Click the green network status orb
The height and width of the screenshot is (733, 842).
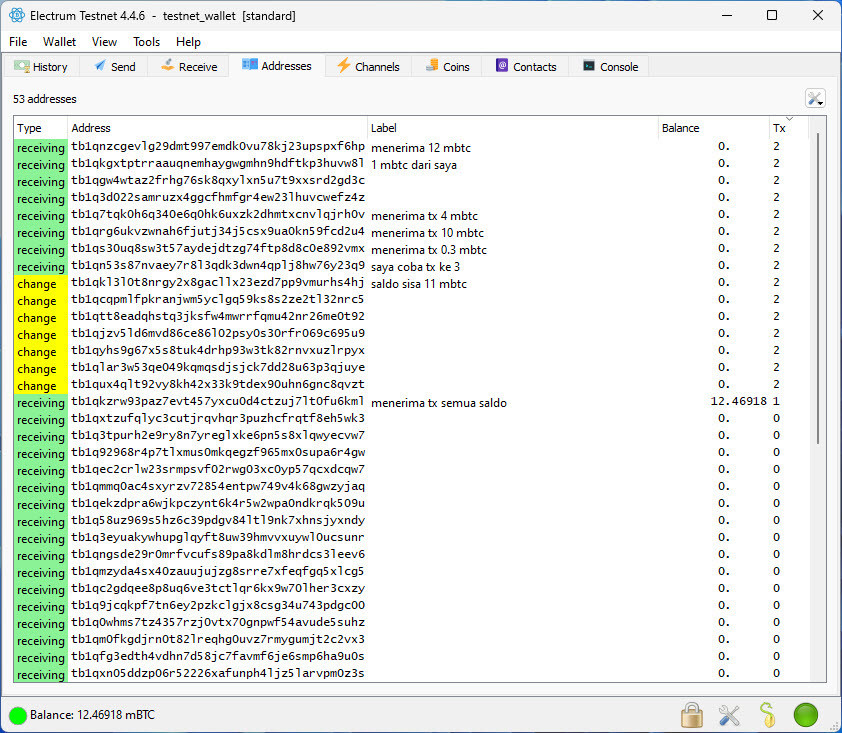[x=805, y=715]
